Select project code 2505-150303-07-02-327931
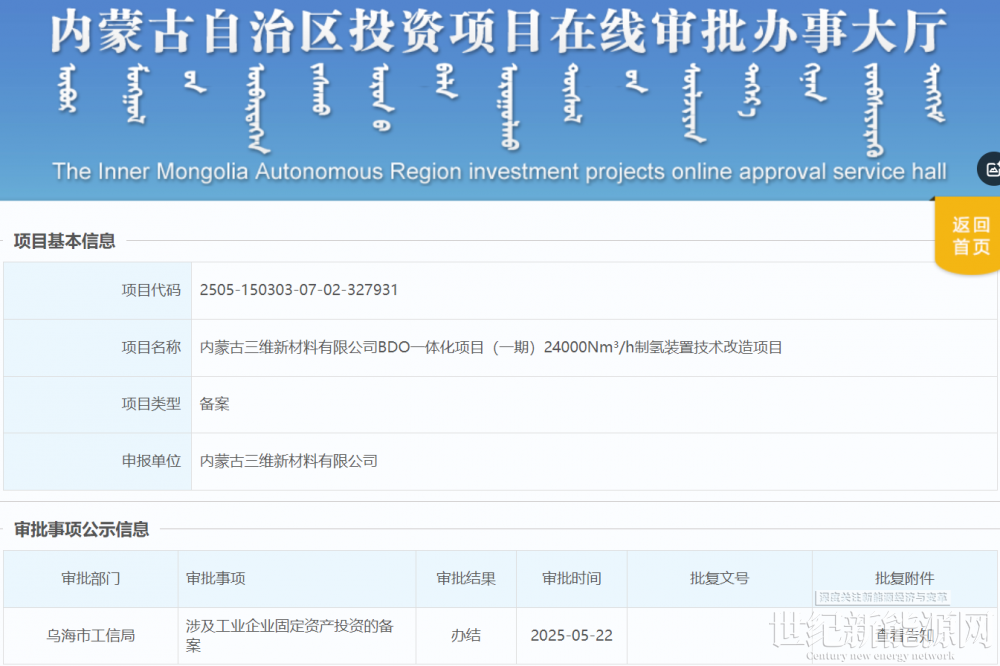1000x666 pixels. (x=298, y=290)
